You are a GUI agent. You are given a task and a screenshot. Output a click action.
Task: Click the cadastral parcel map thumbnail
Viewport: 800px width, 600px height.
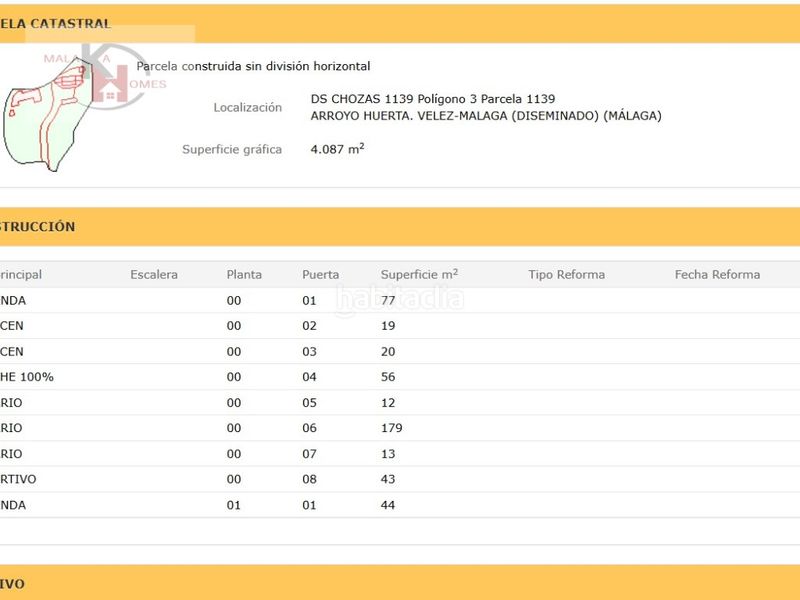click(x=49, y=115)
